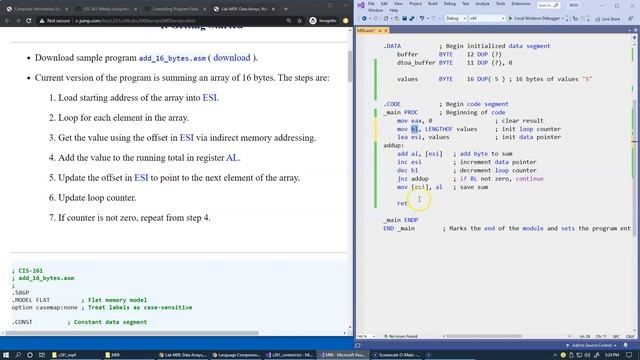Open the ESI link in step 3
Image resolution: width=640 pixels, height=360 pixels.
click(x=187, y=138)
